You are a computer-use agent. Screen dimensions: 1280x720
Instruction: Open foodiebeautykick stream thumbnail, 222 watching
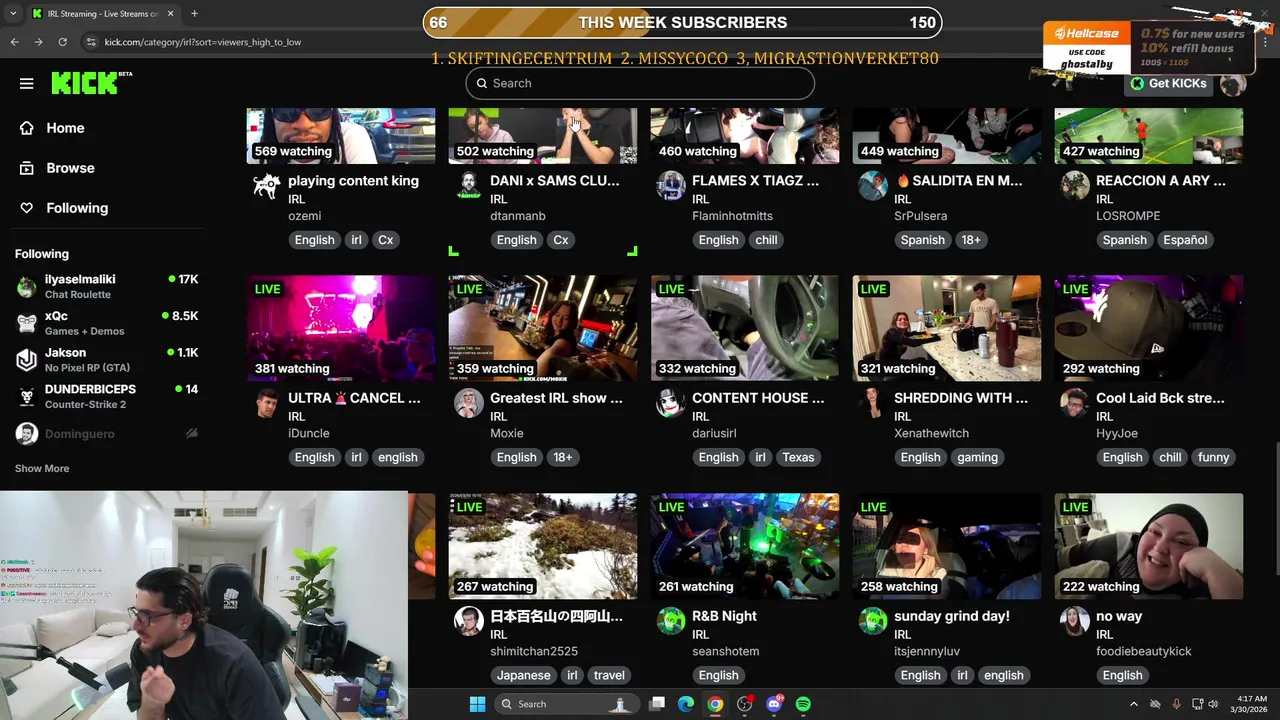point(1149,546)
